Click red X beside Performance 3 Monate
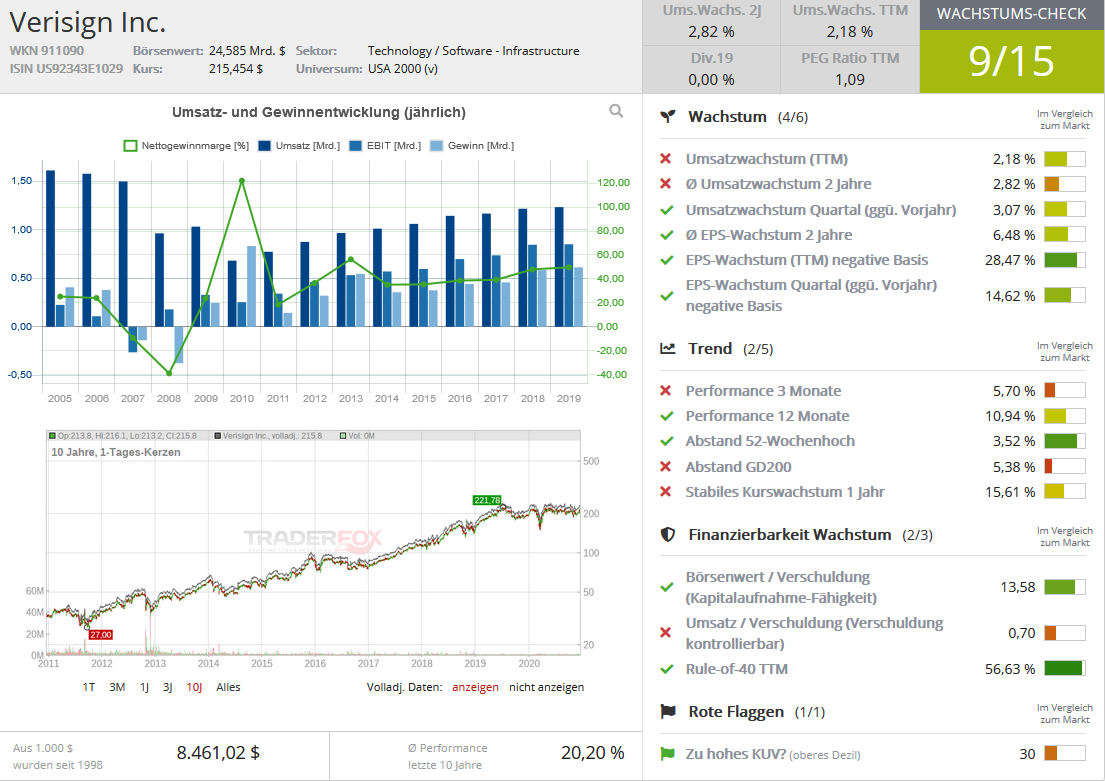1105x781 pixels. point(665,391)
